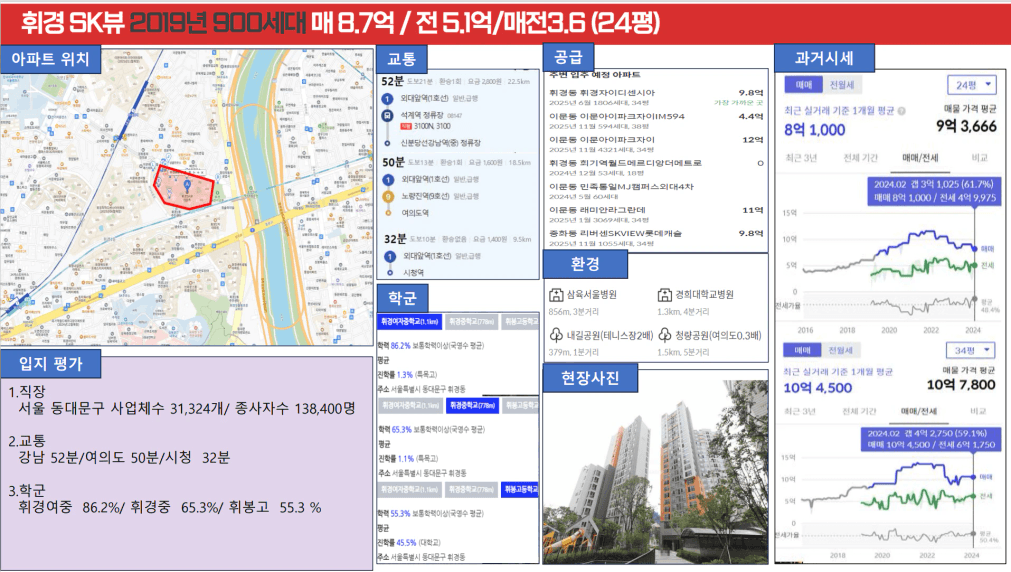Click the 2024.02 tooltip on the 24평 chart
1011x572 pixels.
point(934,191)
